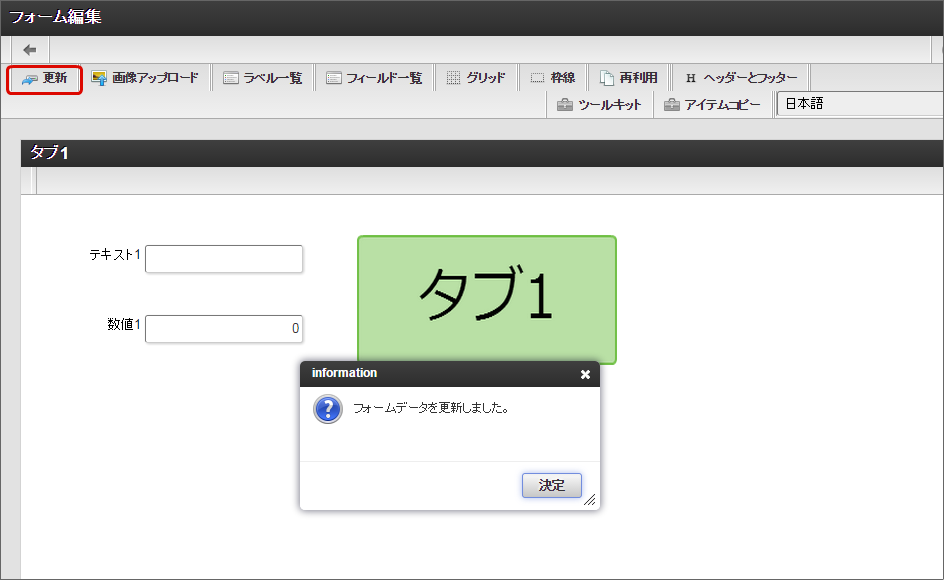Screen dimensions: 944x580
Task: Enable the 枠線 border lines
Action: pos(558,77)
